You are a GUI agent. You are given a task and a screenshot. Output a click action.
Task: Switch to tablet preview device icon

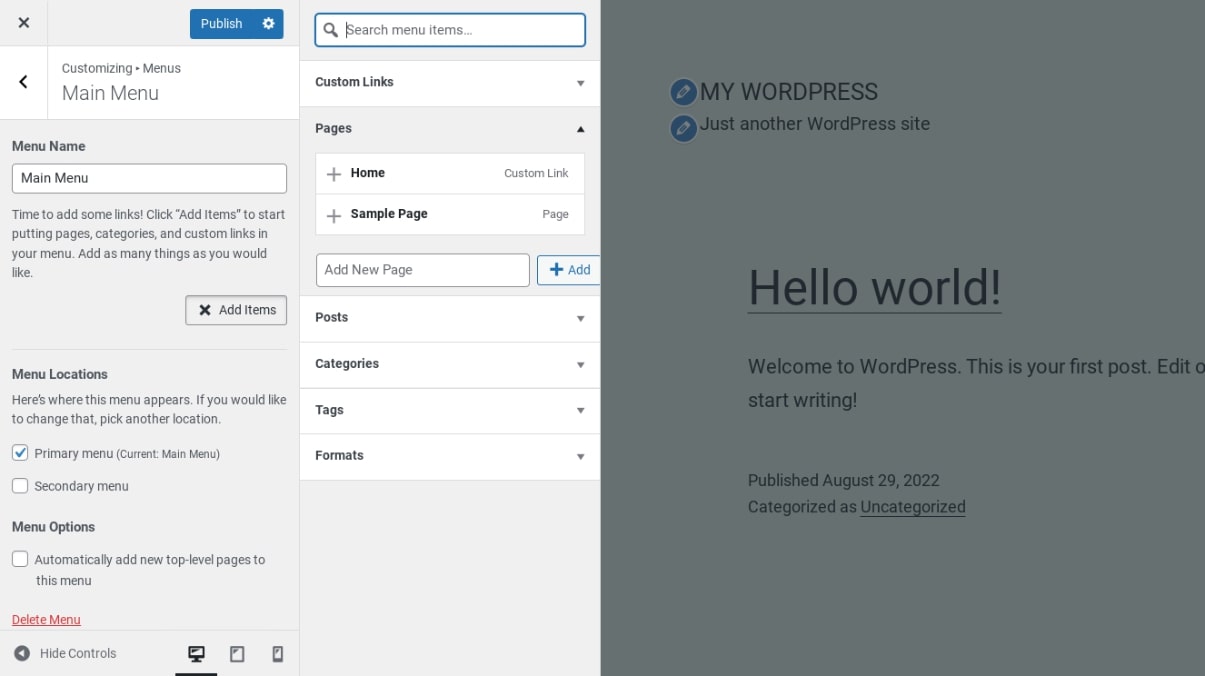click(237, 654)
